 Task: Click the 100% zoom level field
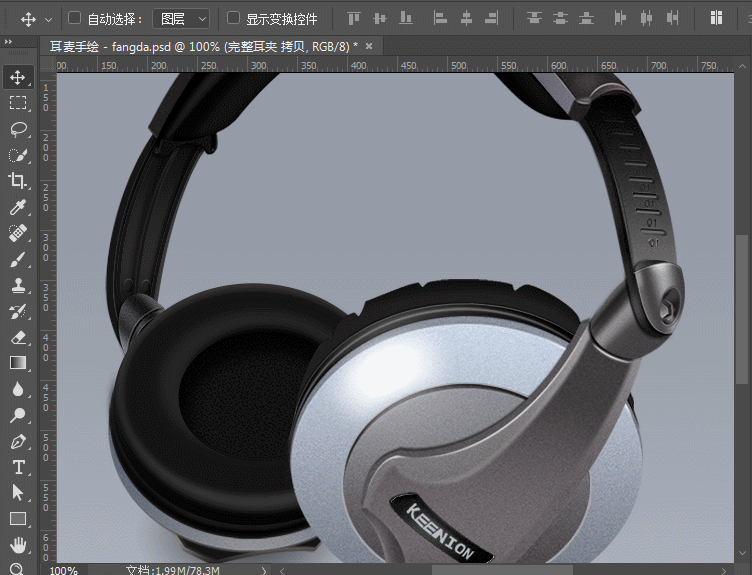pos(63,570)
